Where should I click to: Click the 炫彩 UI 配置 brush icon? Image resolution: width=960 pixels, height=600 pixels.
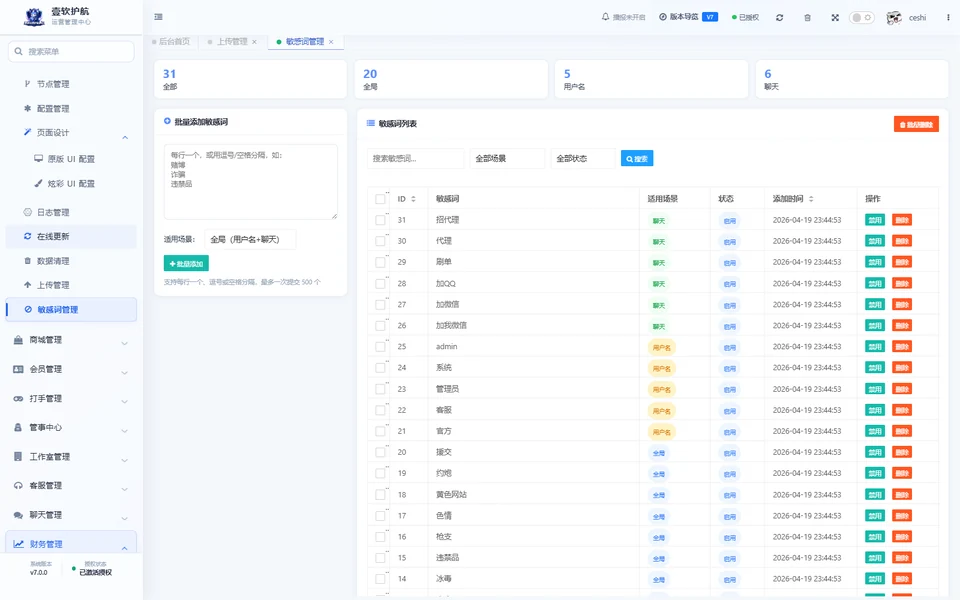point(39,183)
